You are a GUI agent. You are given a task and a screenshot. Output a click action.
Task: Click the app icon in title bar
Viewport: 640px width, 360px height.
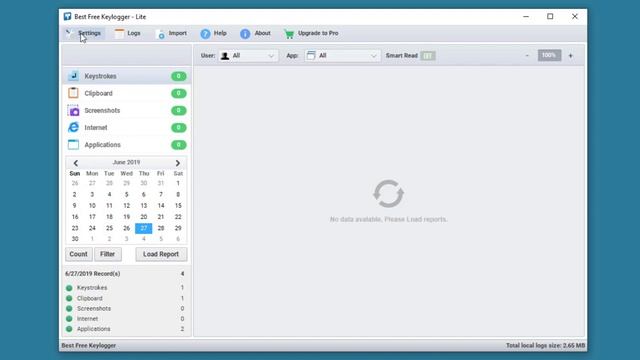click(x=67, y=16)
